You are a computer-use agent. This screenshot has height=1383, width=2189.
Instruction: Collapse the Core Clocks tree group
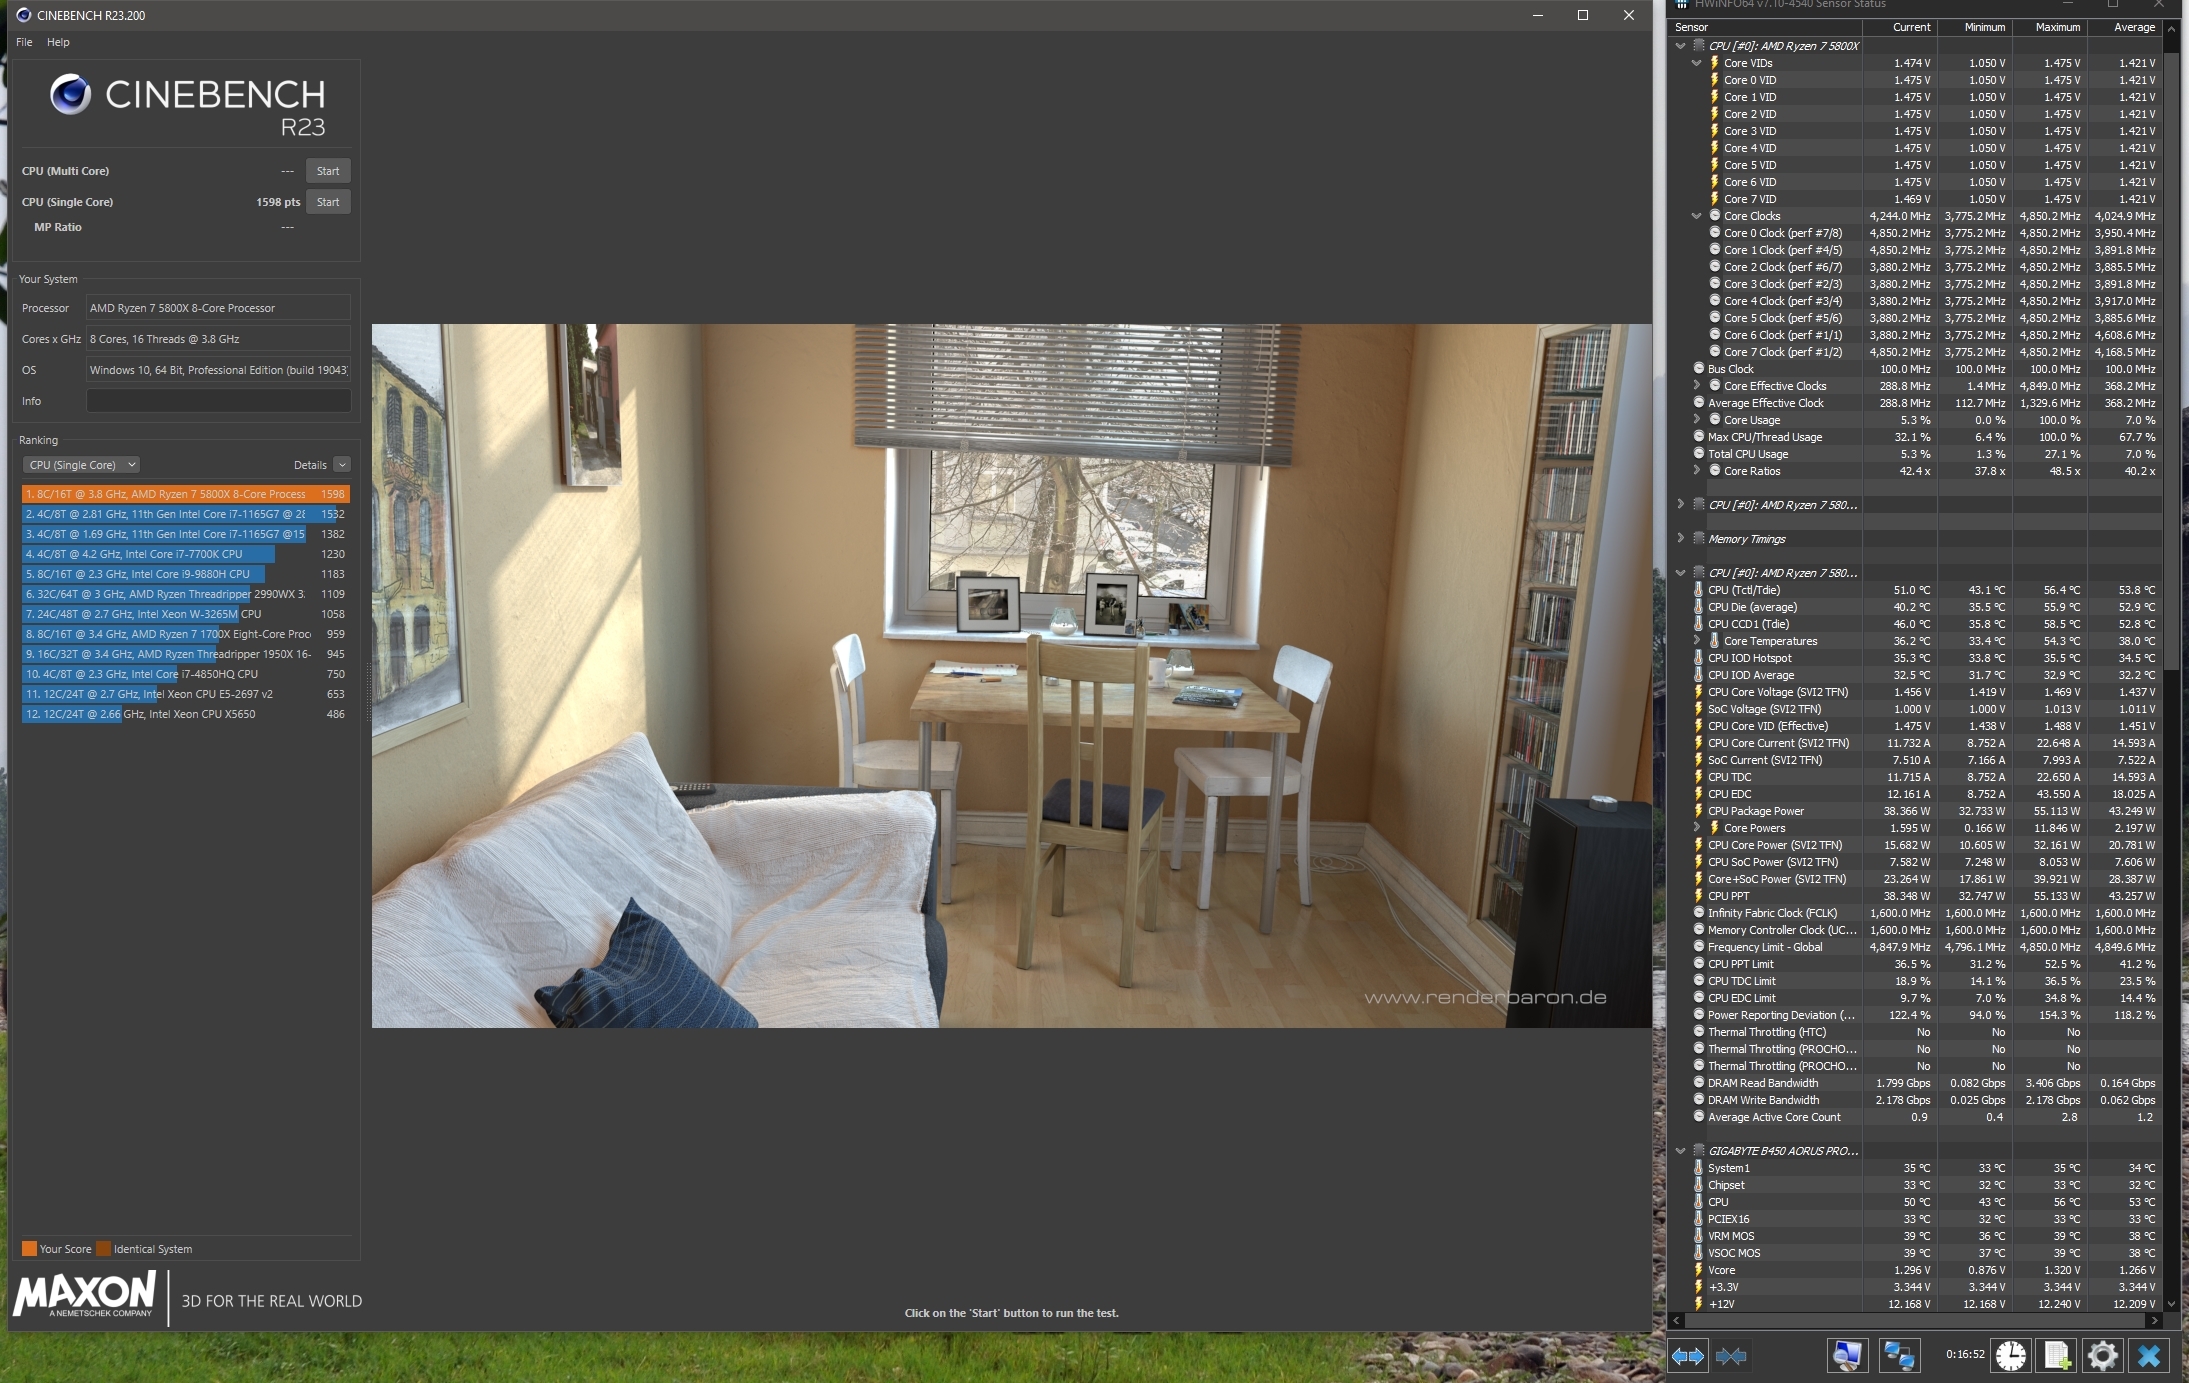click(x=1696, y=216)
